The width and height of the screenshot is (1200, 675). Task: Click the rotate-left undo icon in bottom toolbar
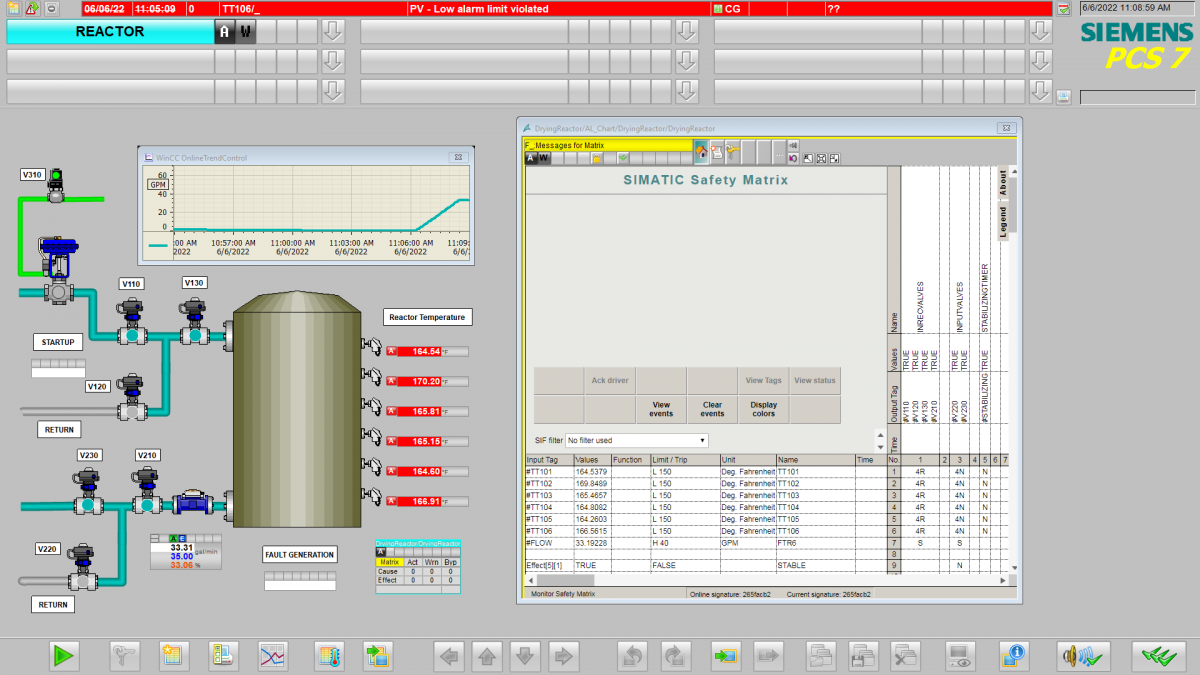tap(634, 656)
